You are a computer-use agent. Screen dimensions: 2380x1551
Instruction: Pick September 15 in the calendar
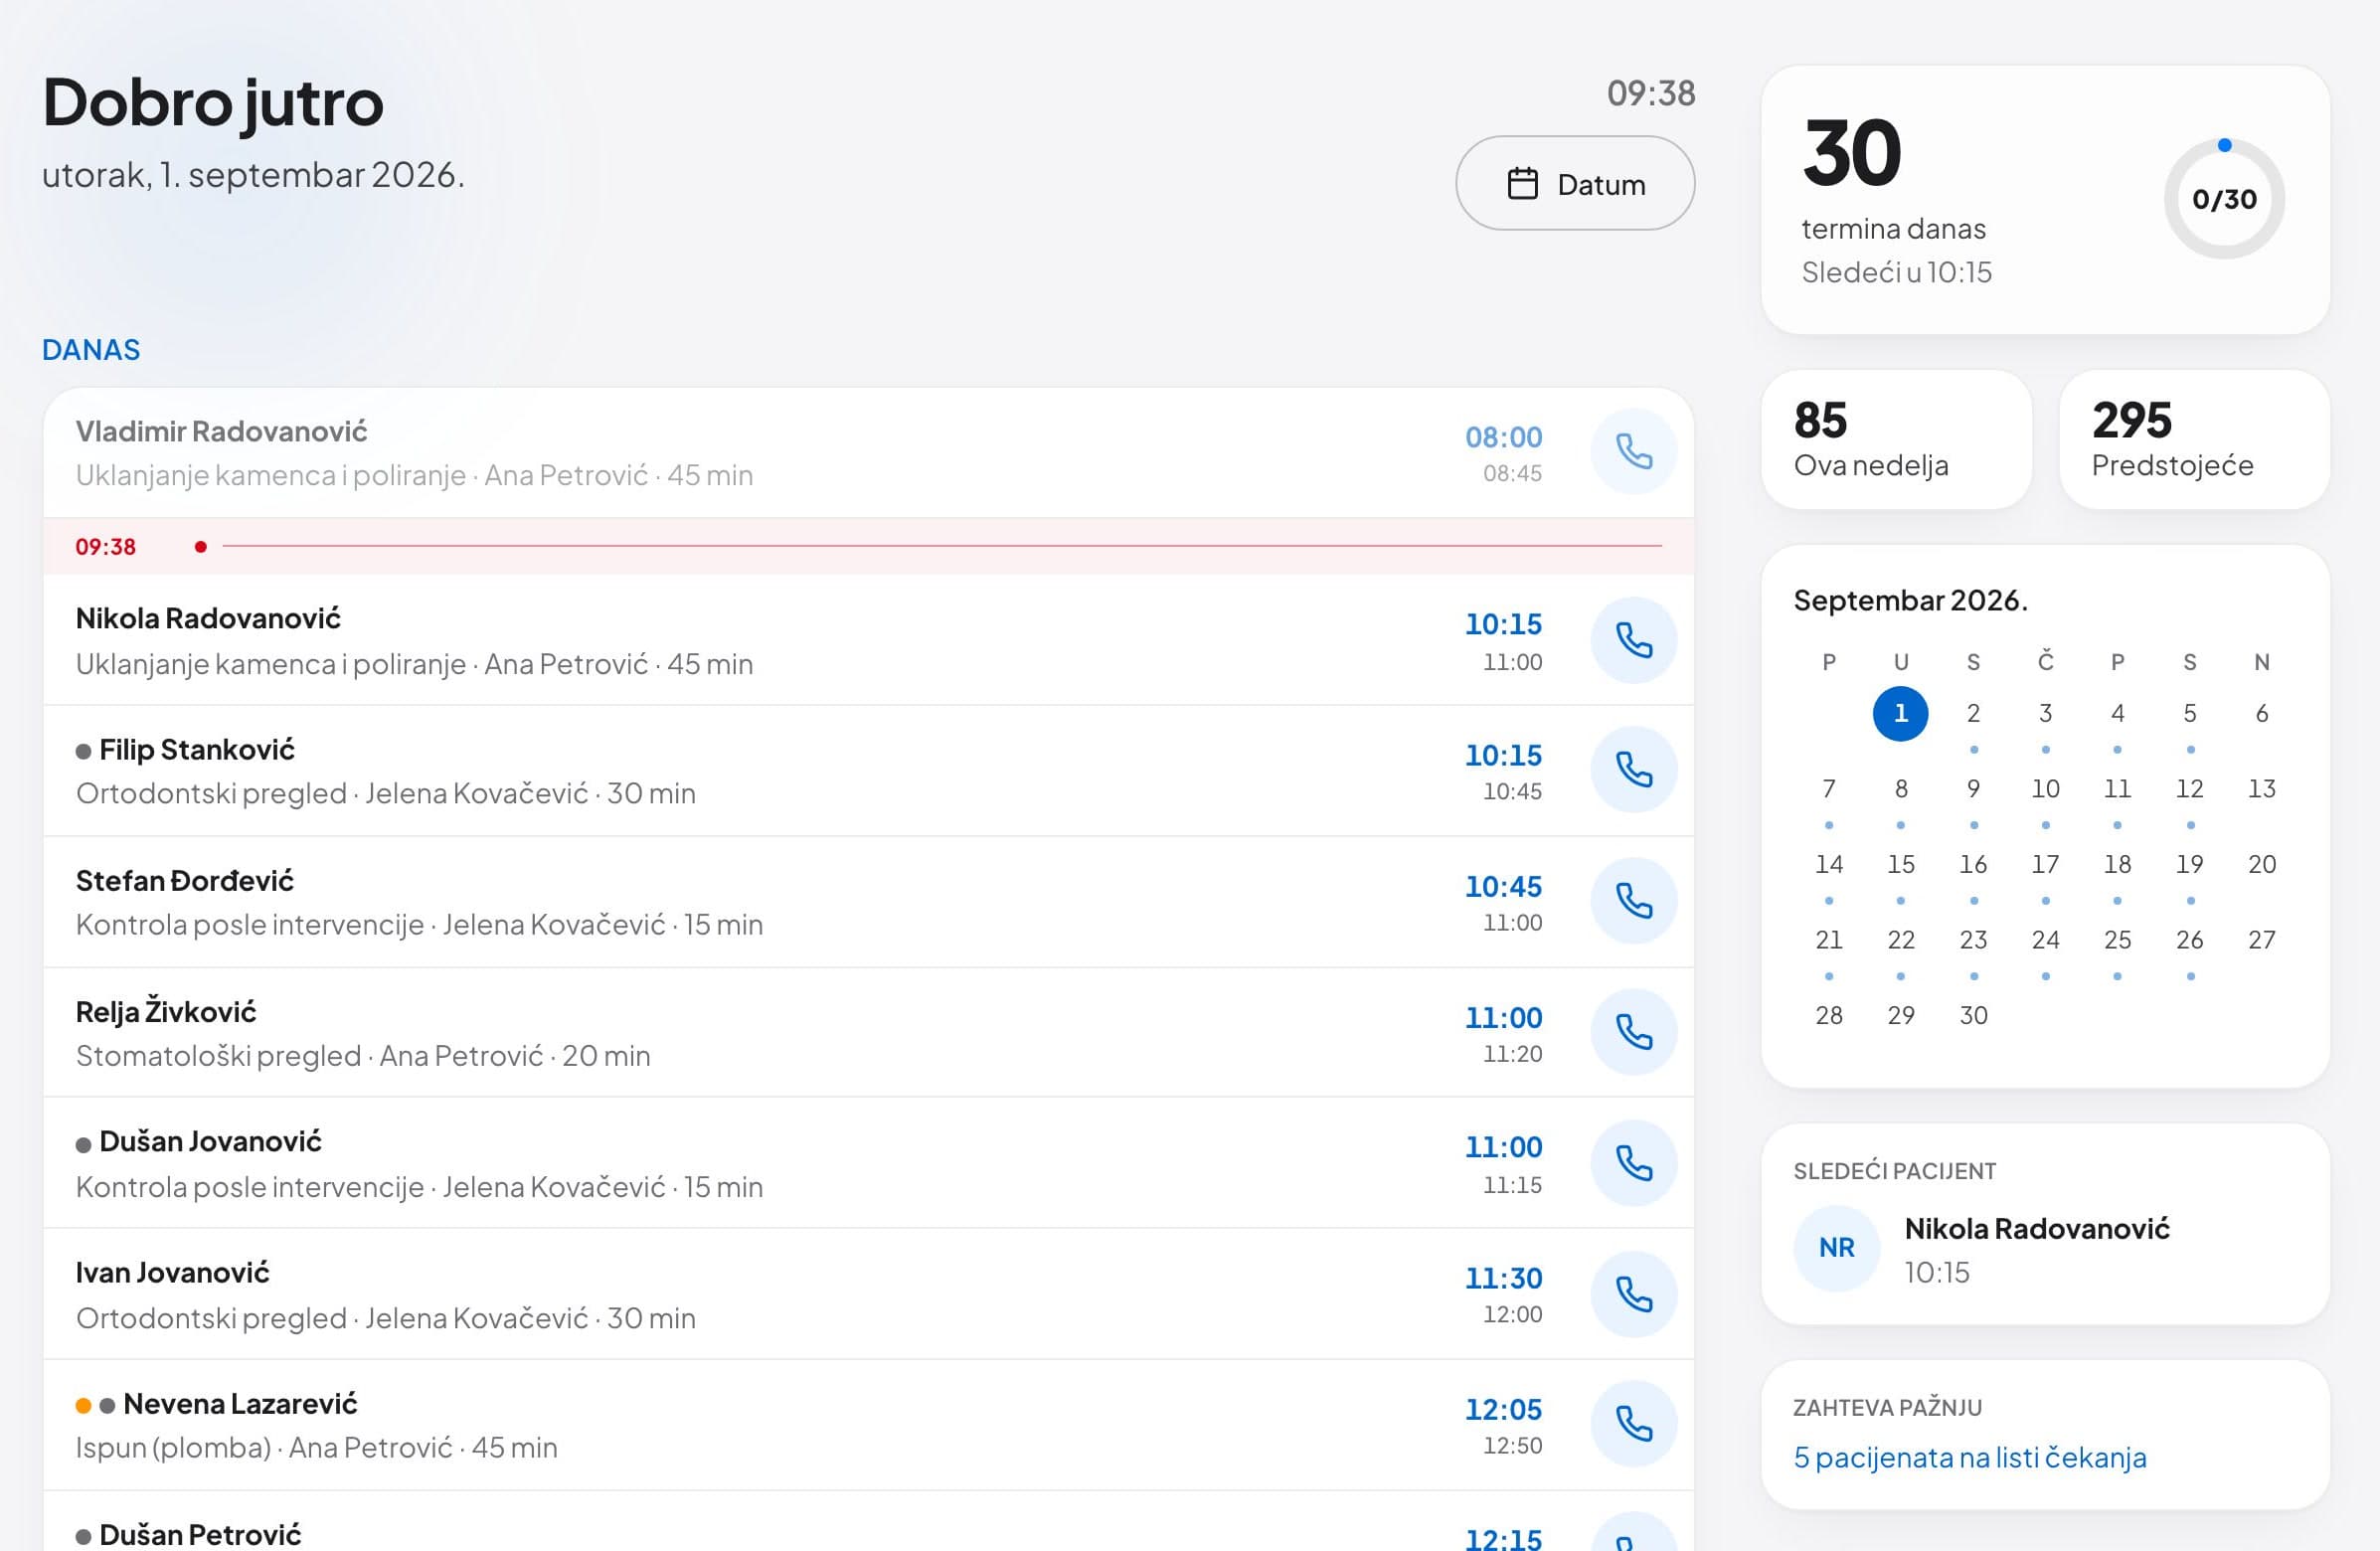(x=1900, y=864)
